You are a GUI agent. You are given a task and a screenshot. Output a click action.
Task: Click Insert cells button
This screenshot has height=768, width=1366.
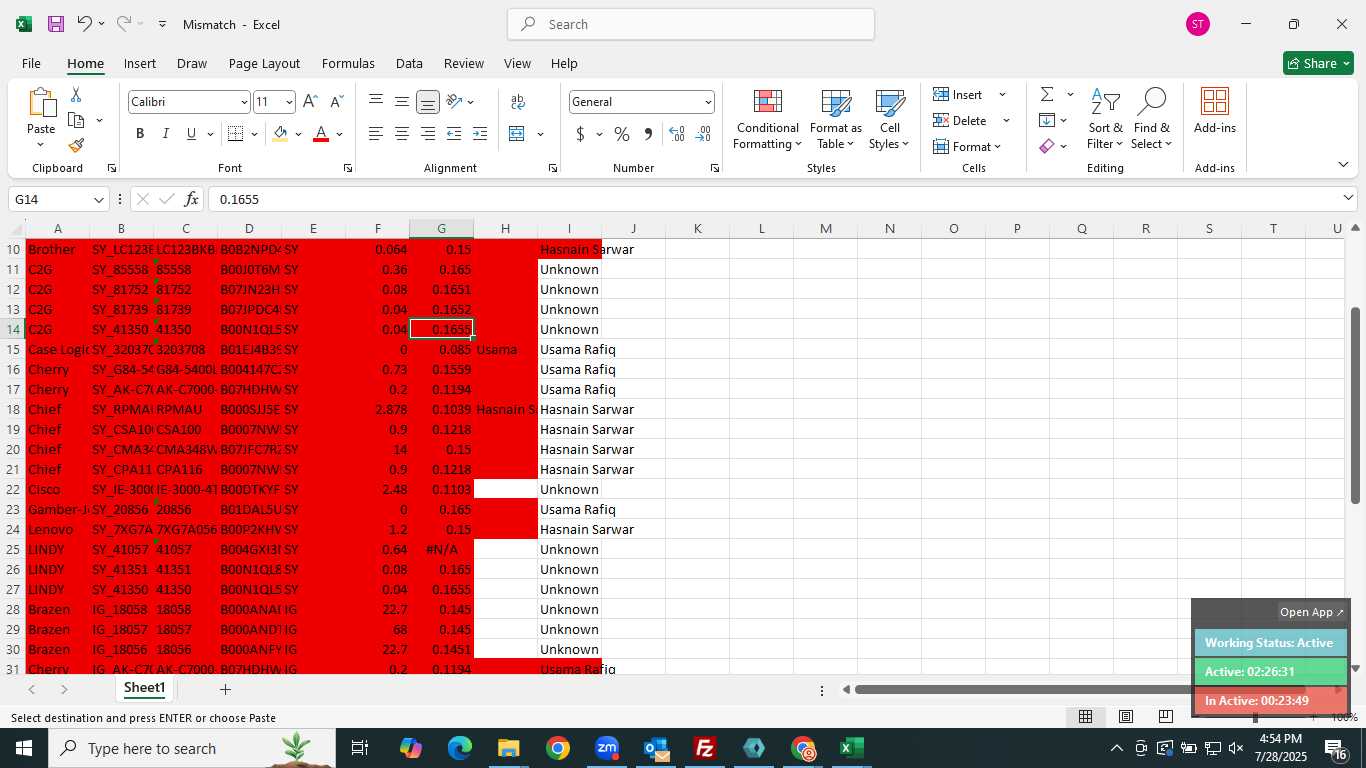(959, 94)
